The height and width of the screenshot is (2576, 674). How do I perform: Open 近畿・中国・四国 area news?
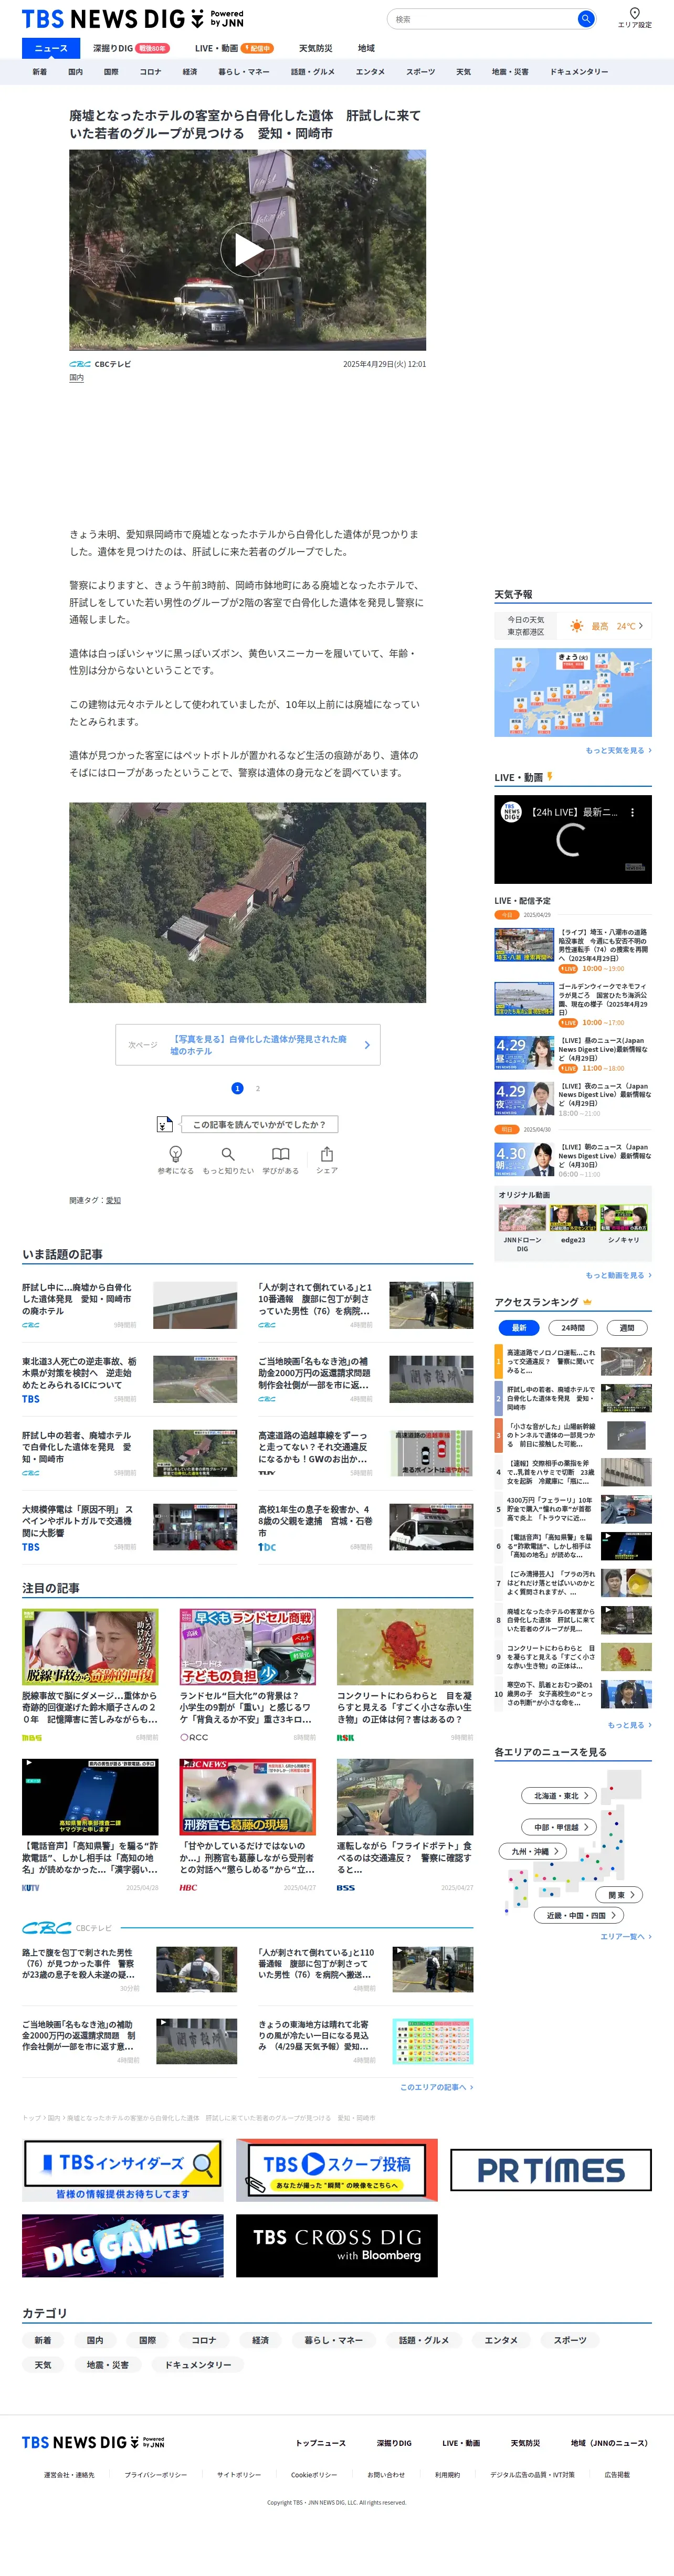coord(580,1915)
